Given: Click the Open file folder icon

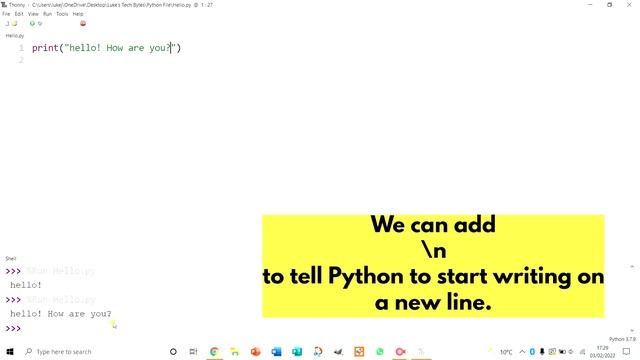Looking at the screenshot, I should [x=14, y=23].
